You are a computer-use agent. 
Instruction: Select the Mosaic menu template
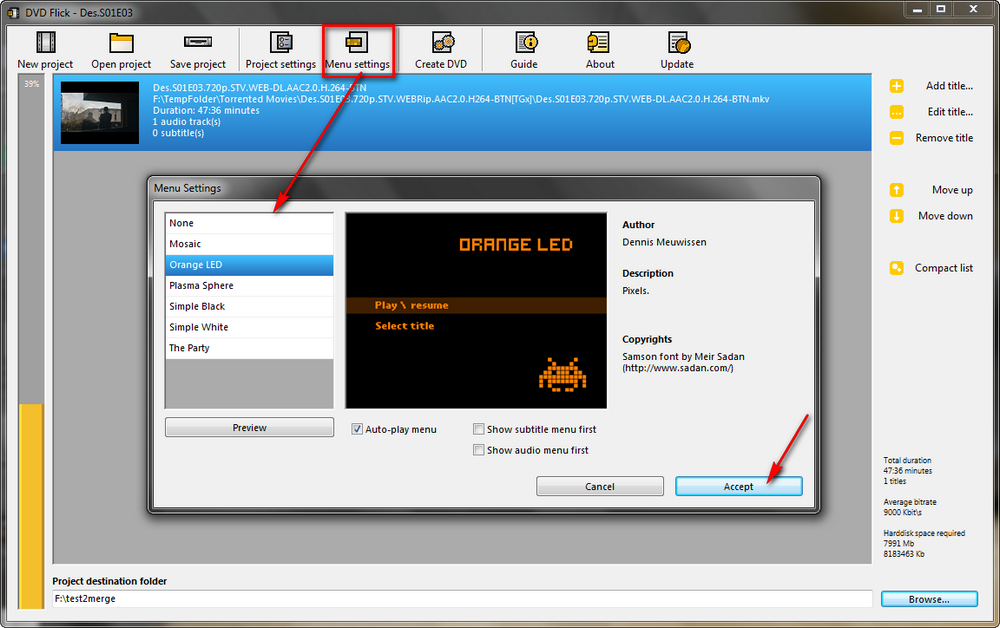249,244
